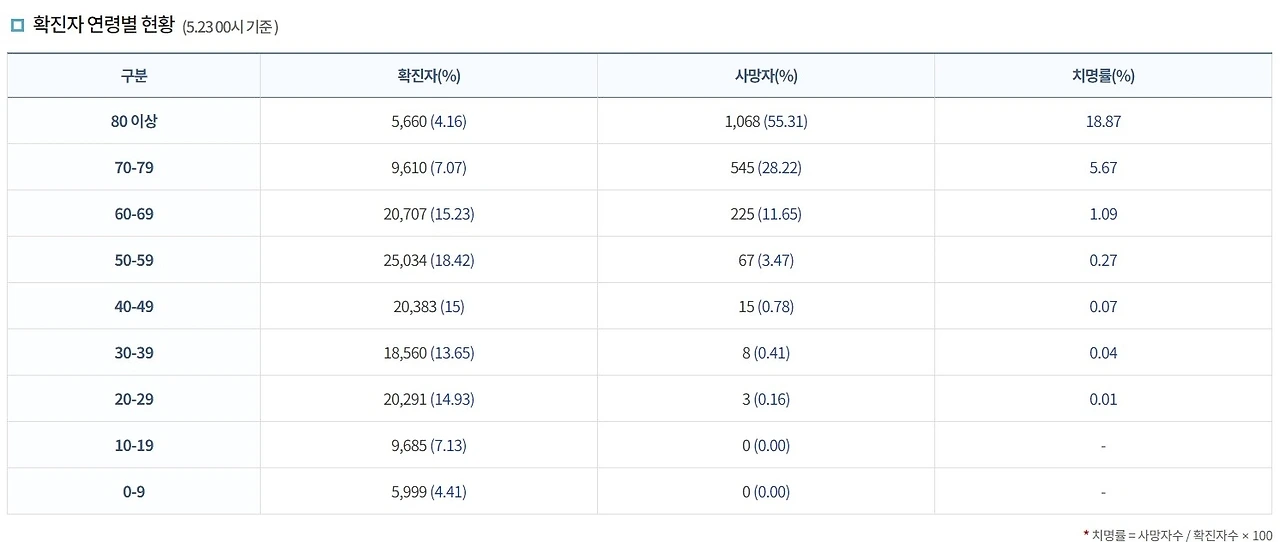Click the 확진자 연령별 현황 title
The width and height of the screenshot is (1280, 542).
click(103, 24)
